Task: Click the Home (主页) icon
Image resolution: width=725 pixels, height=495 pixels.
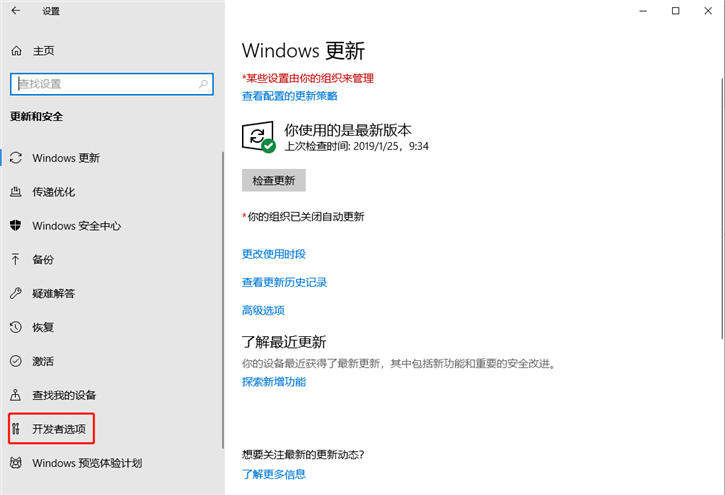Action: pos(16,50)
